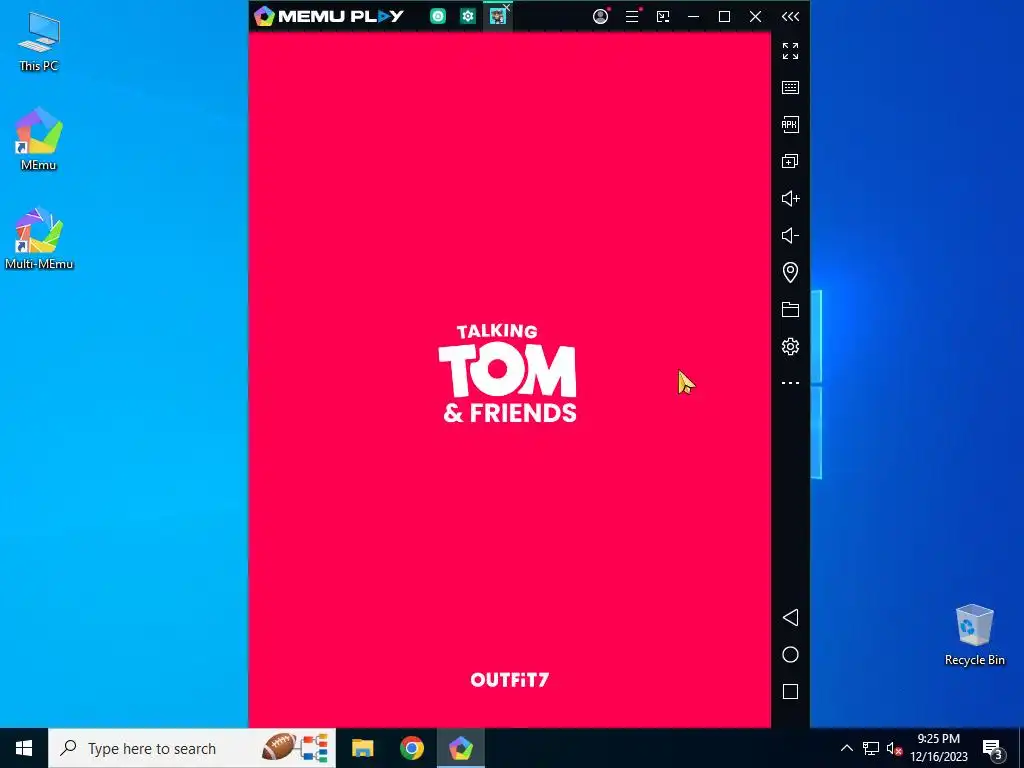Image resolution: width=1024 pixels, height=768 pixels.
Task: Open the keyboard mapping tool
Action: pos(790,88)
